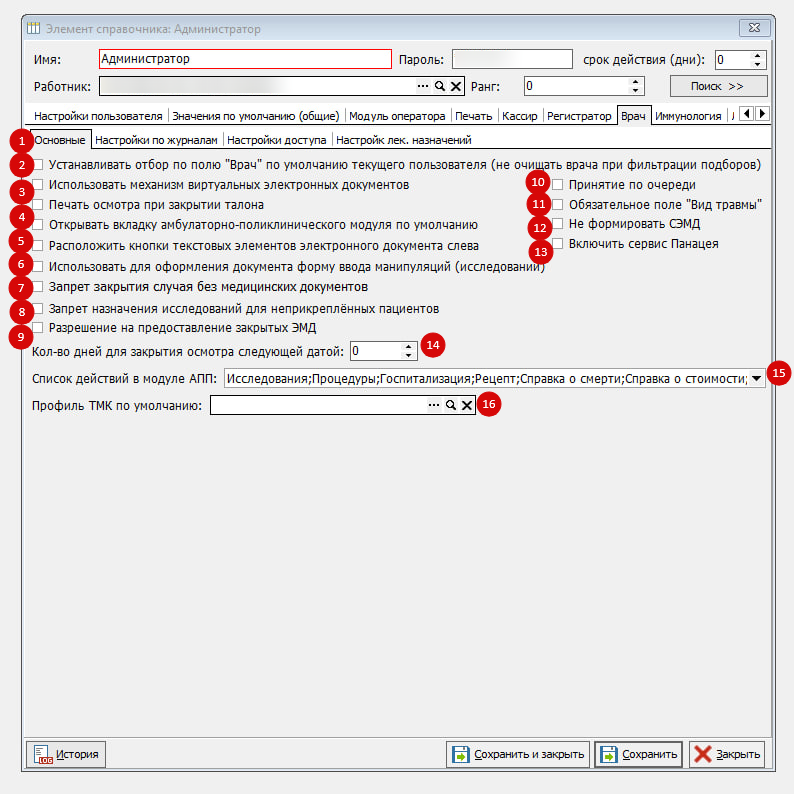Decrease Ранг value

tap(635, 91)
